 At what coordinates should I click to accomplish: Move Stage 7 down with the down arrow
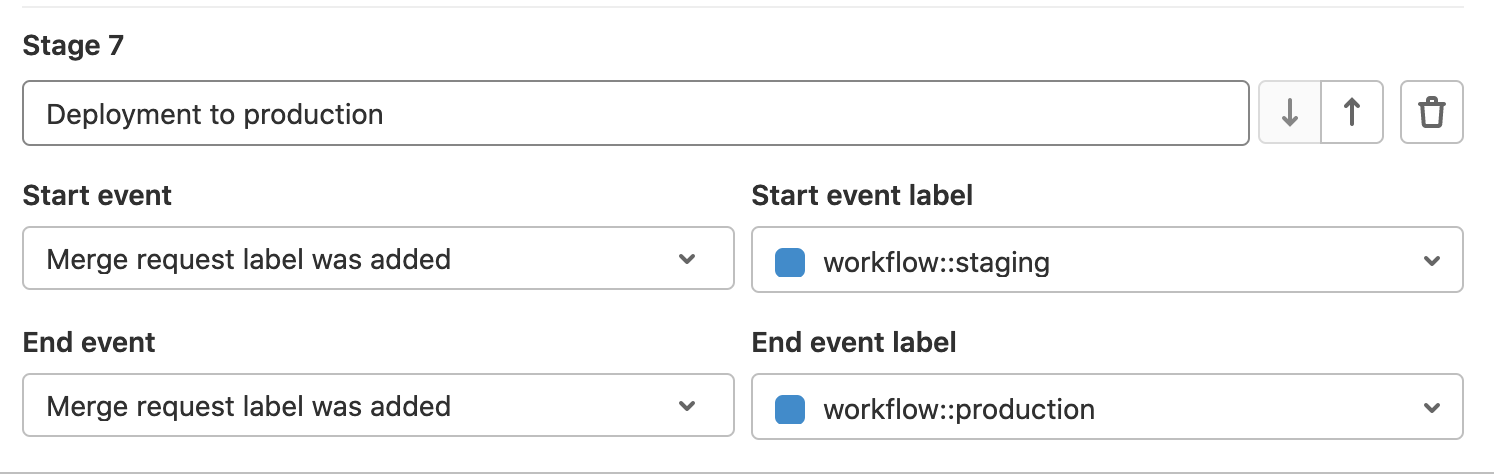(1290, 113)
